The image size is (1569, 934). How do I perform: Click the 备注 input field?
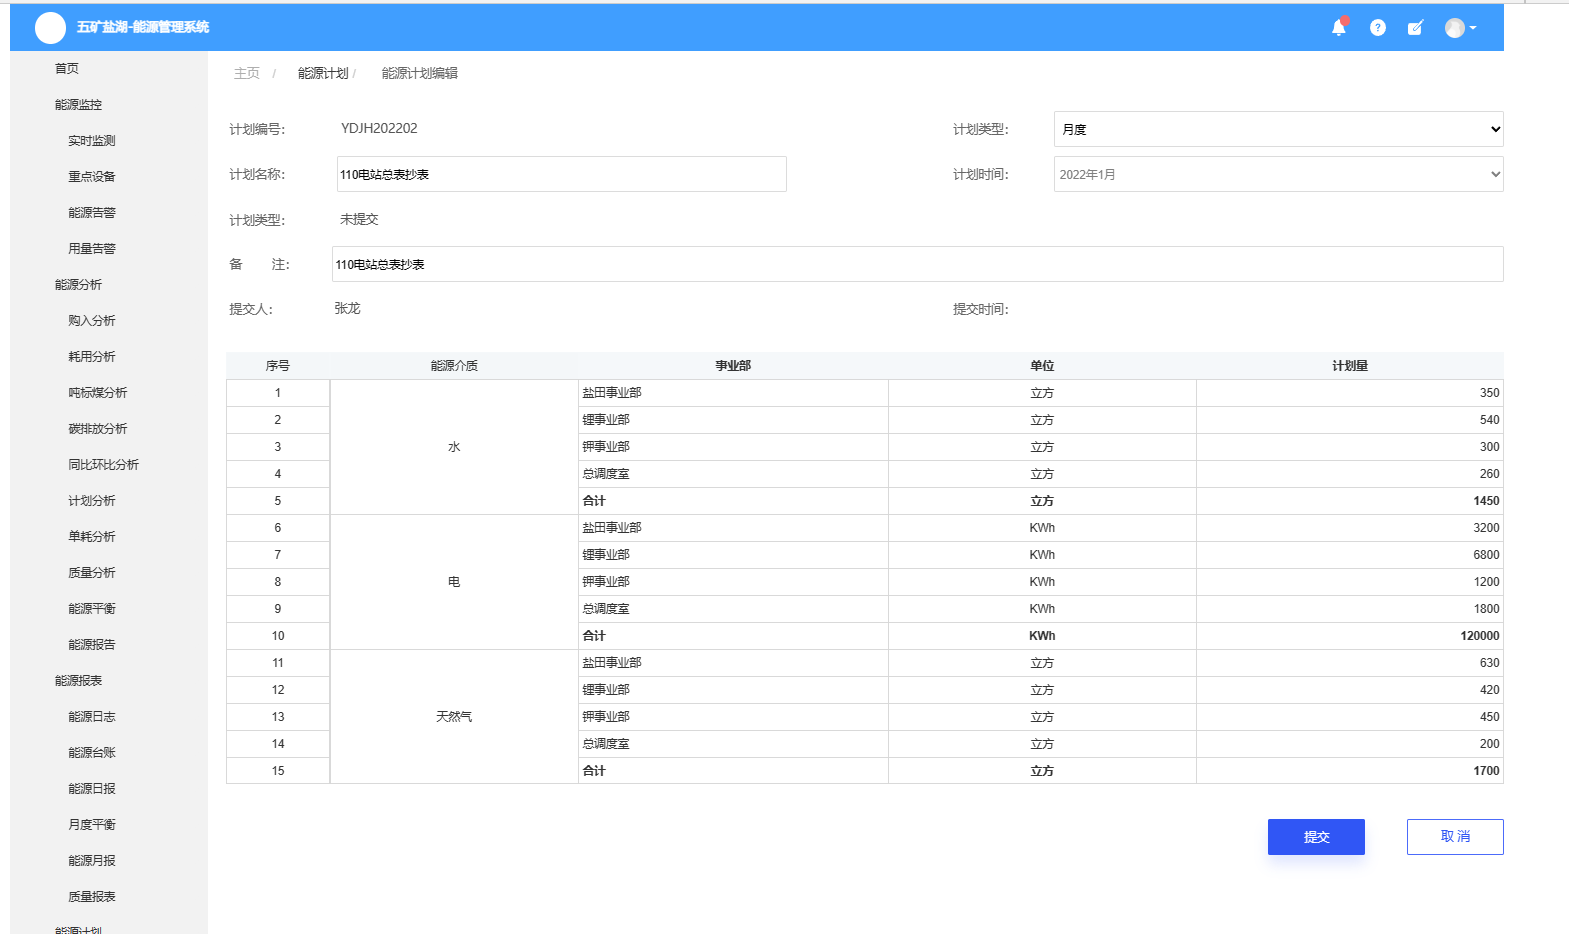917,264
